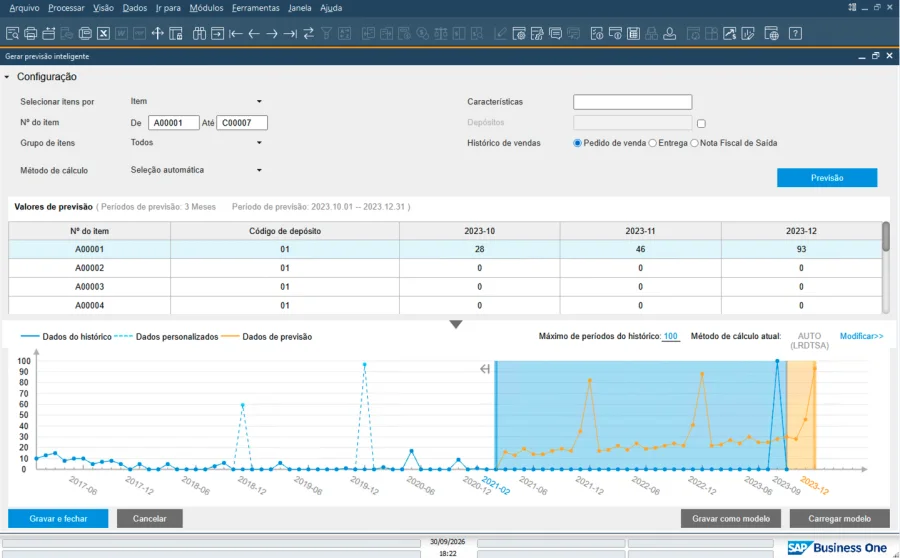Select table row A00003
The height and width of the screenshot is (558, 900).
click(x=445, y=287)
